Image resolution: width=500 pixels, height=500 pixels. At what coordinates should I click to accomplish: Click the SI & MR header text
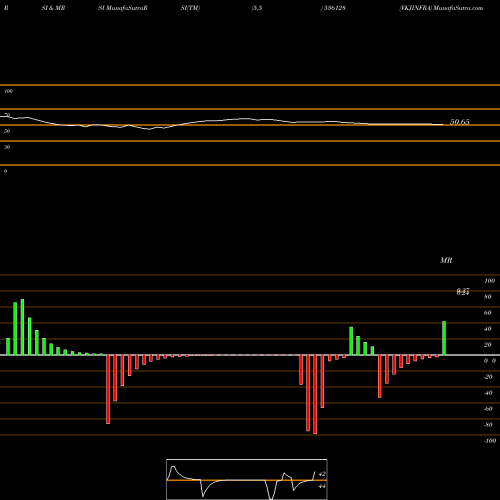[53, 8]
